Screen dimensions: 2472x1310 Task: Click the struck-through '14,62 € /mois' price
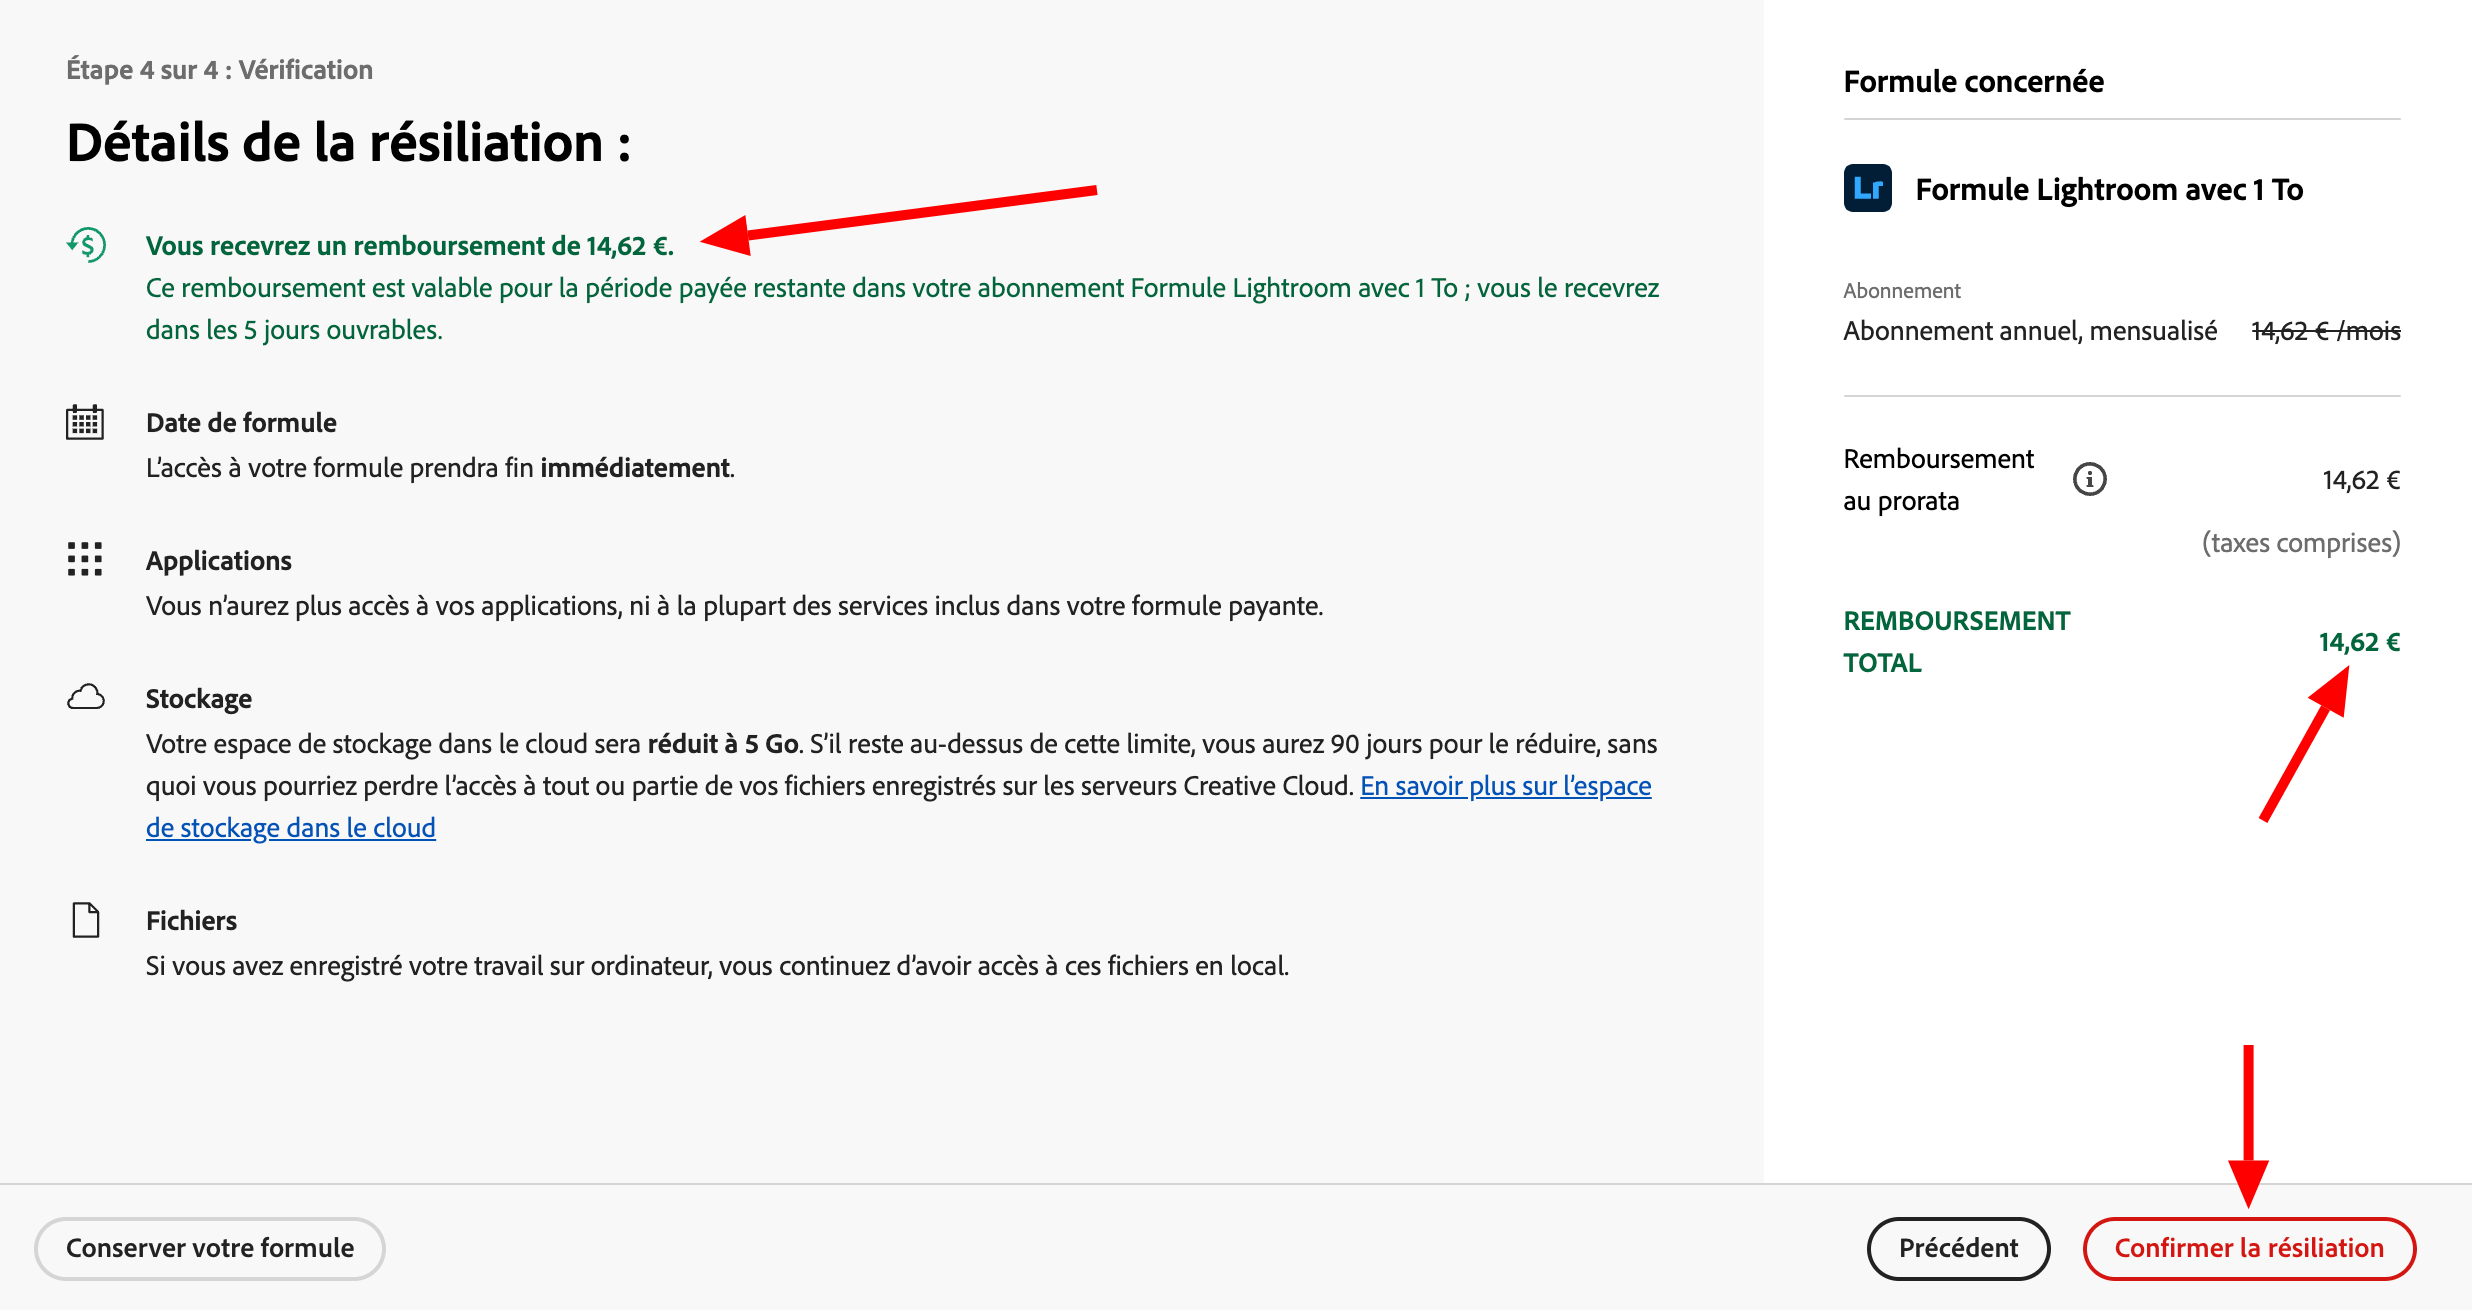(2326, 331)
